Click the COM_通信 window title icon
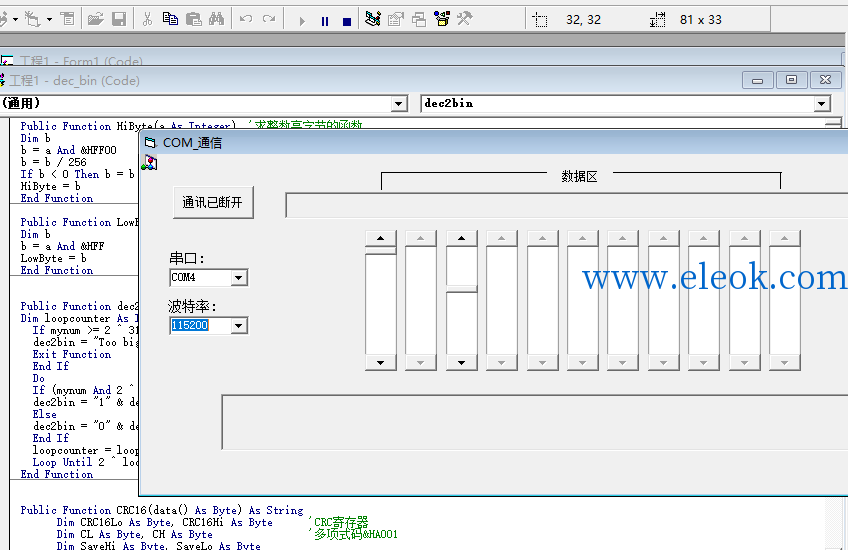The image size is (848, 550). [x=150, y=143]
